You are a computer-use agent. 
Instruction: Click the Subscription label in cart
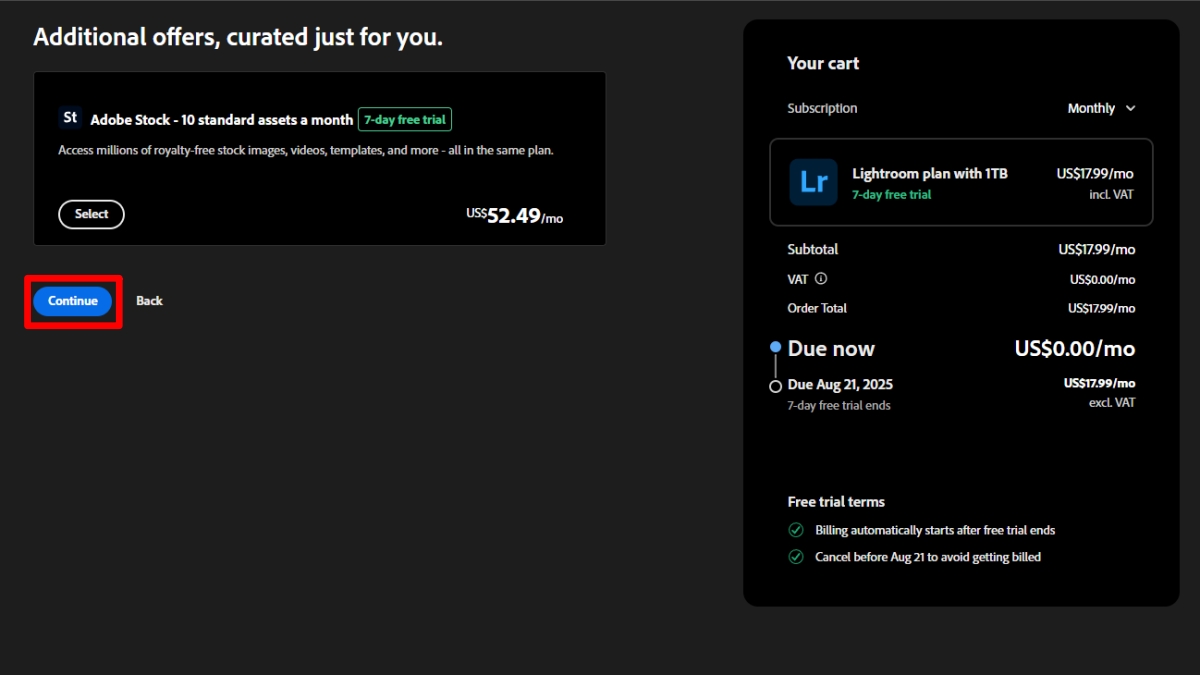[x=822, y=108]
